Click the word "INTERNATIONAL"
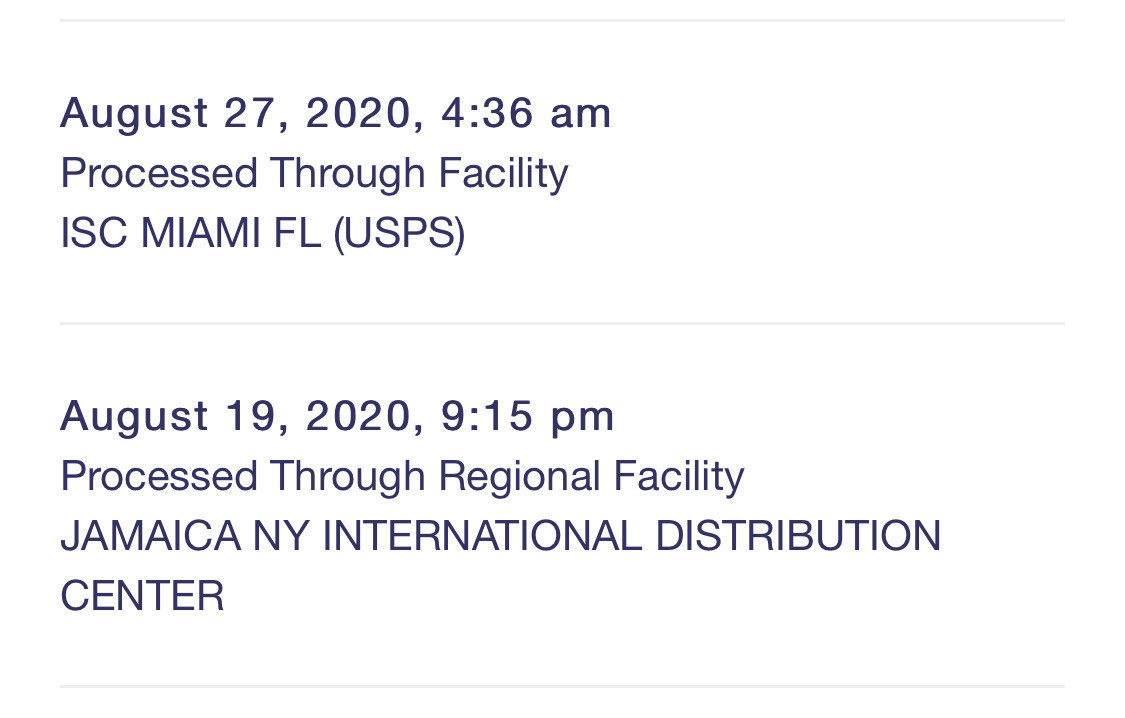The image size is (1125, 718). click(x=481, y=536)
